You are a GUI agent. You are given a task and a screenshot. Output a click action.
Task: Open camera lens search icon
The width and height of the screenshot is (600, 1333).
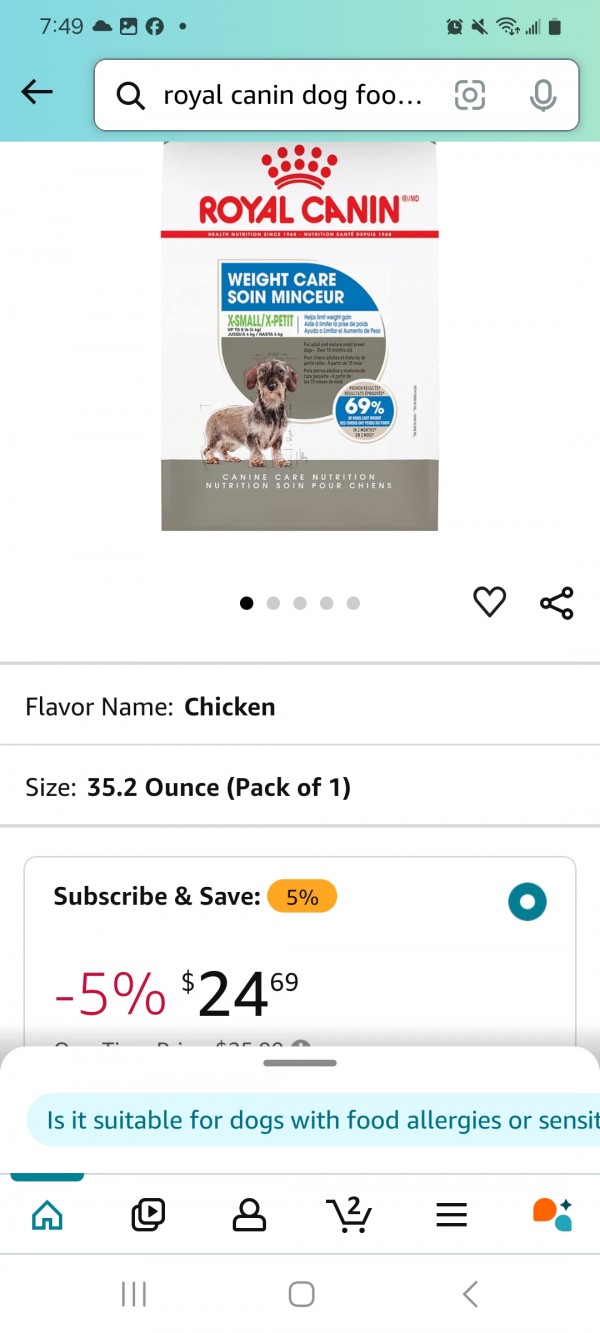point(470,95)
